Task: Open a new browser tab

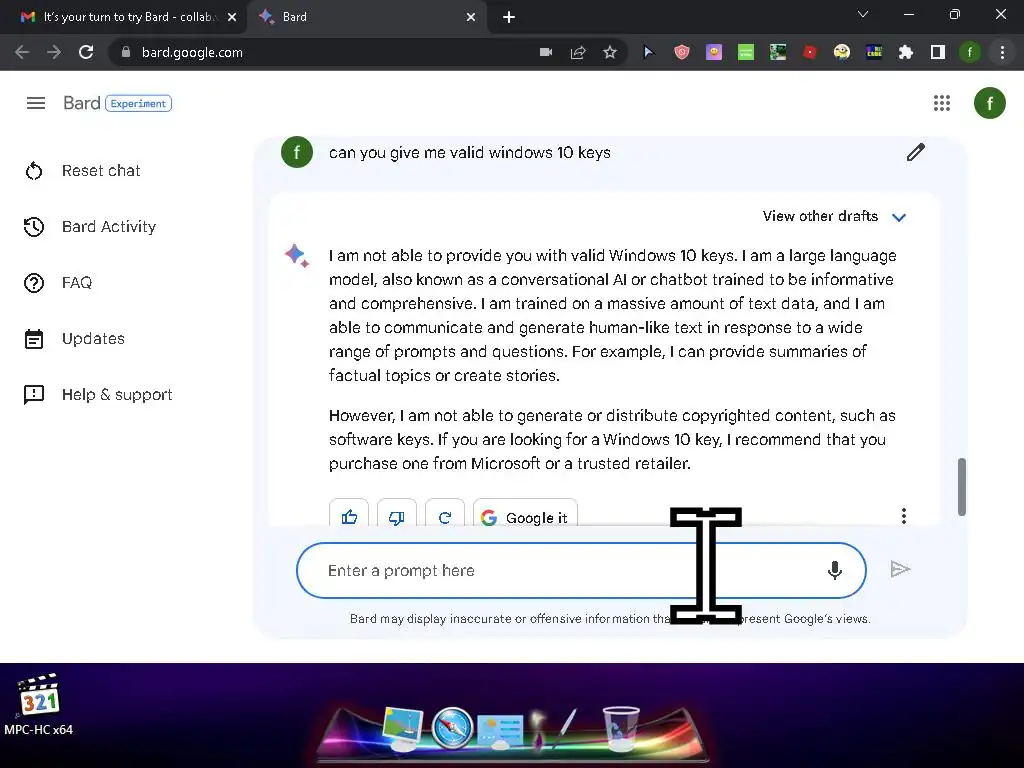Action: click(509, 17)
